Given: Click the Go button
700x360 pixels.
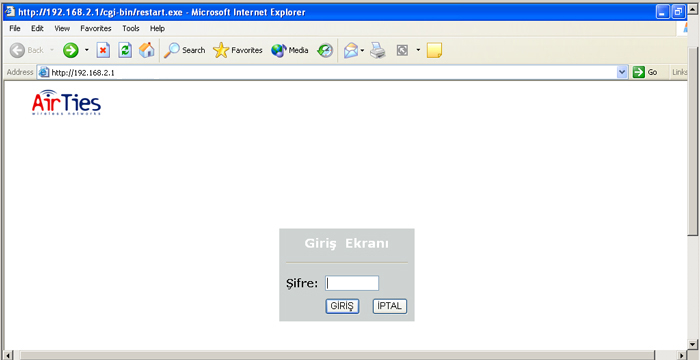Looking at the screenshot, I should click(x=646, y=72).
